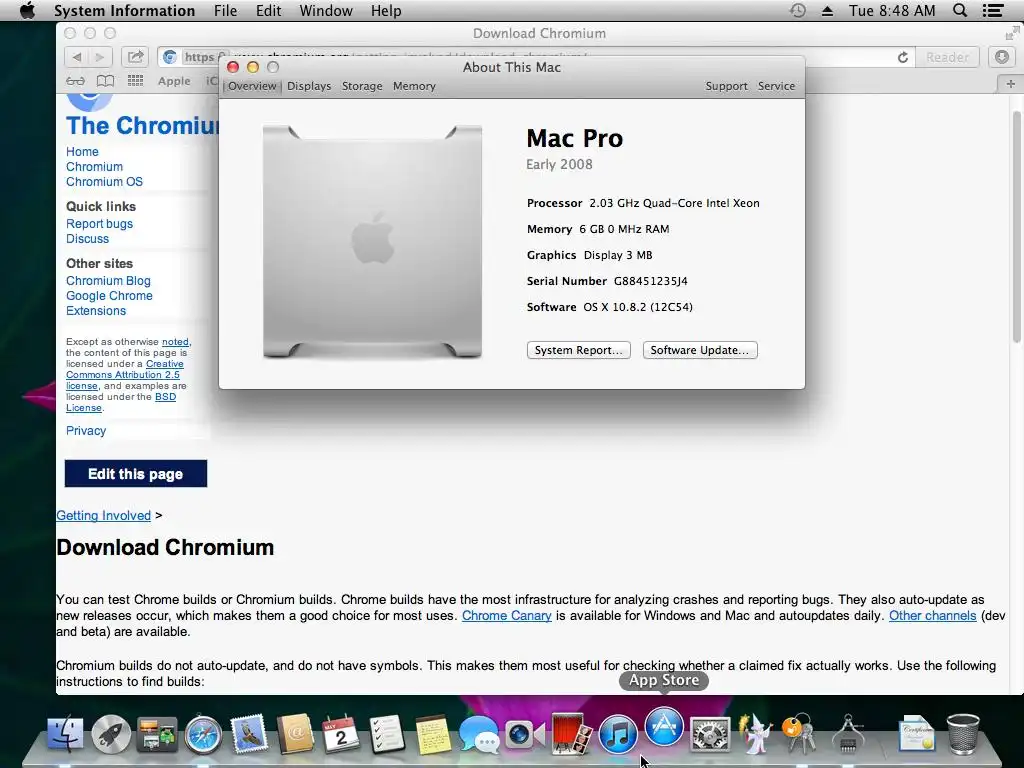Click the Time Machine menu bar icon
The image size is (1024, 768).
tap(797, 11)
